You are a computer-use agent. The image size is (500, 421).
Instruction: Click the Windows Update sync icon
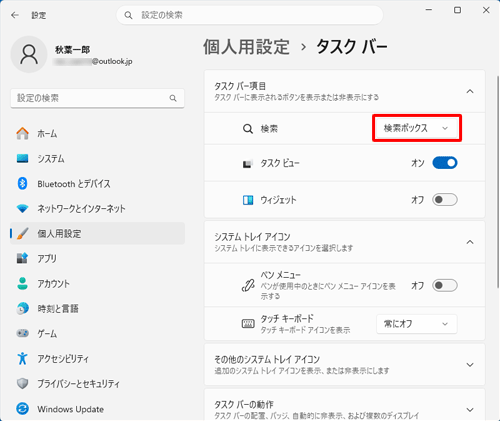[x=22, y=409]
